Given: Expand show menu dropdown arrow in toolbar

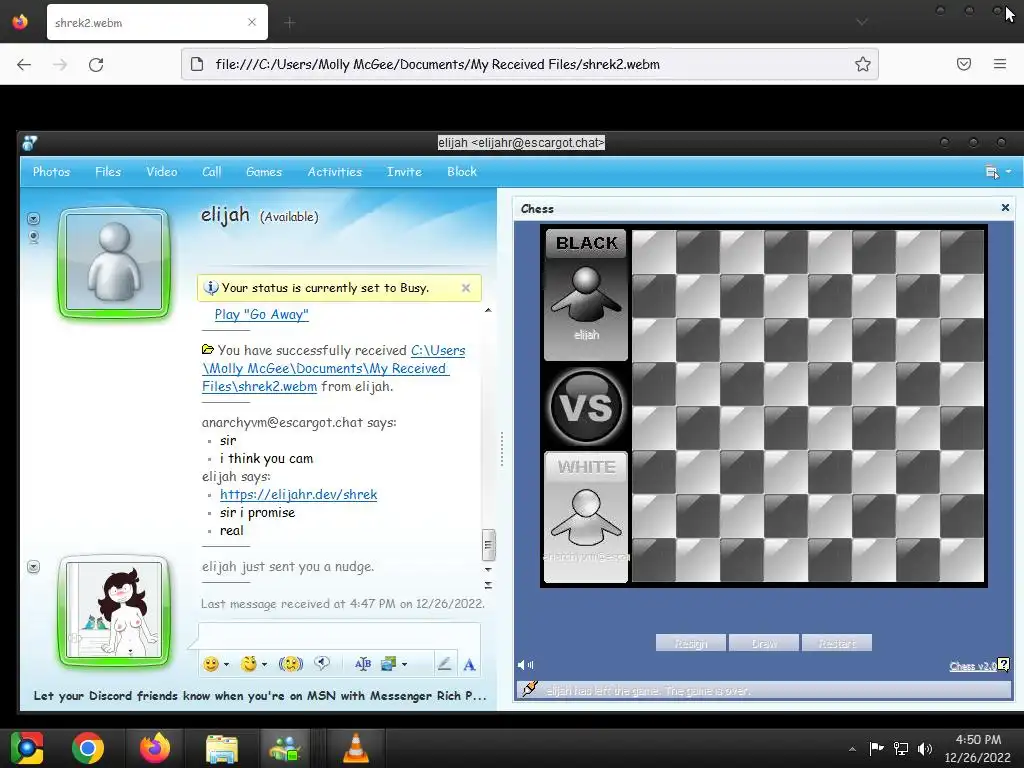Looking at the screenshot, I should click(1008, 172).
